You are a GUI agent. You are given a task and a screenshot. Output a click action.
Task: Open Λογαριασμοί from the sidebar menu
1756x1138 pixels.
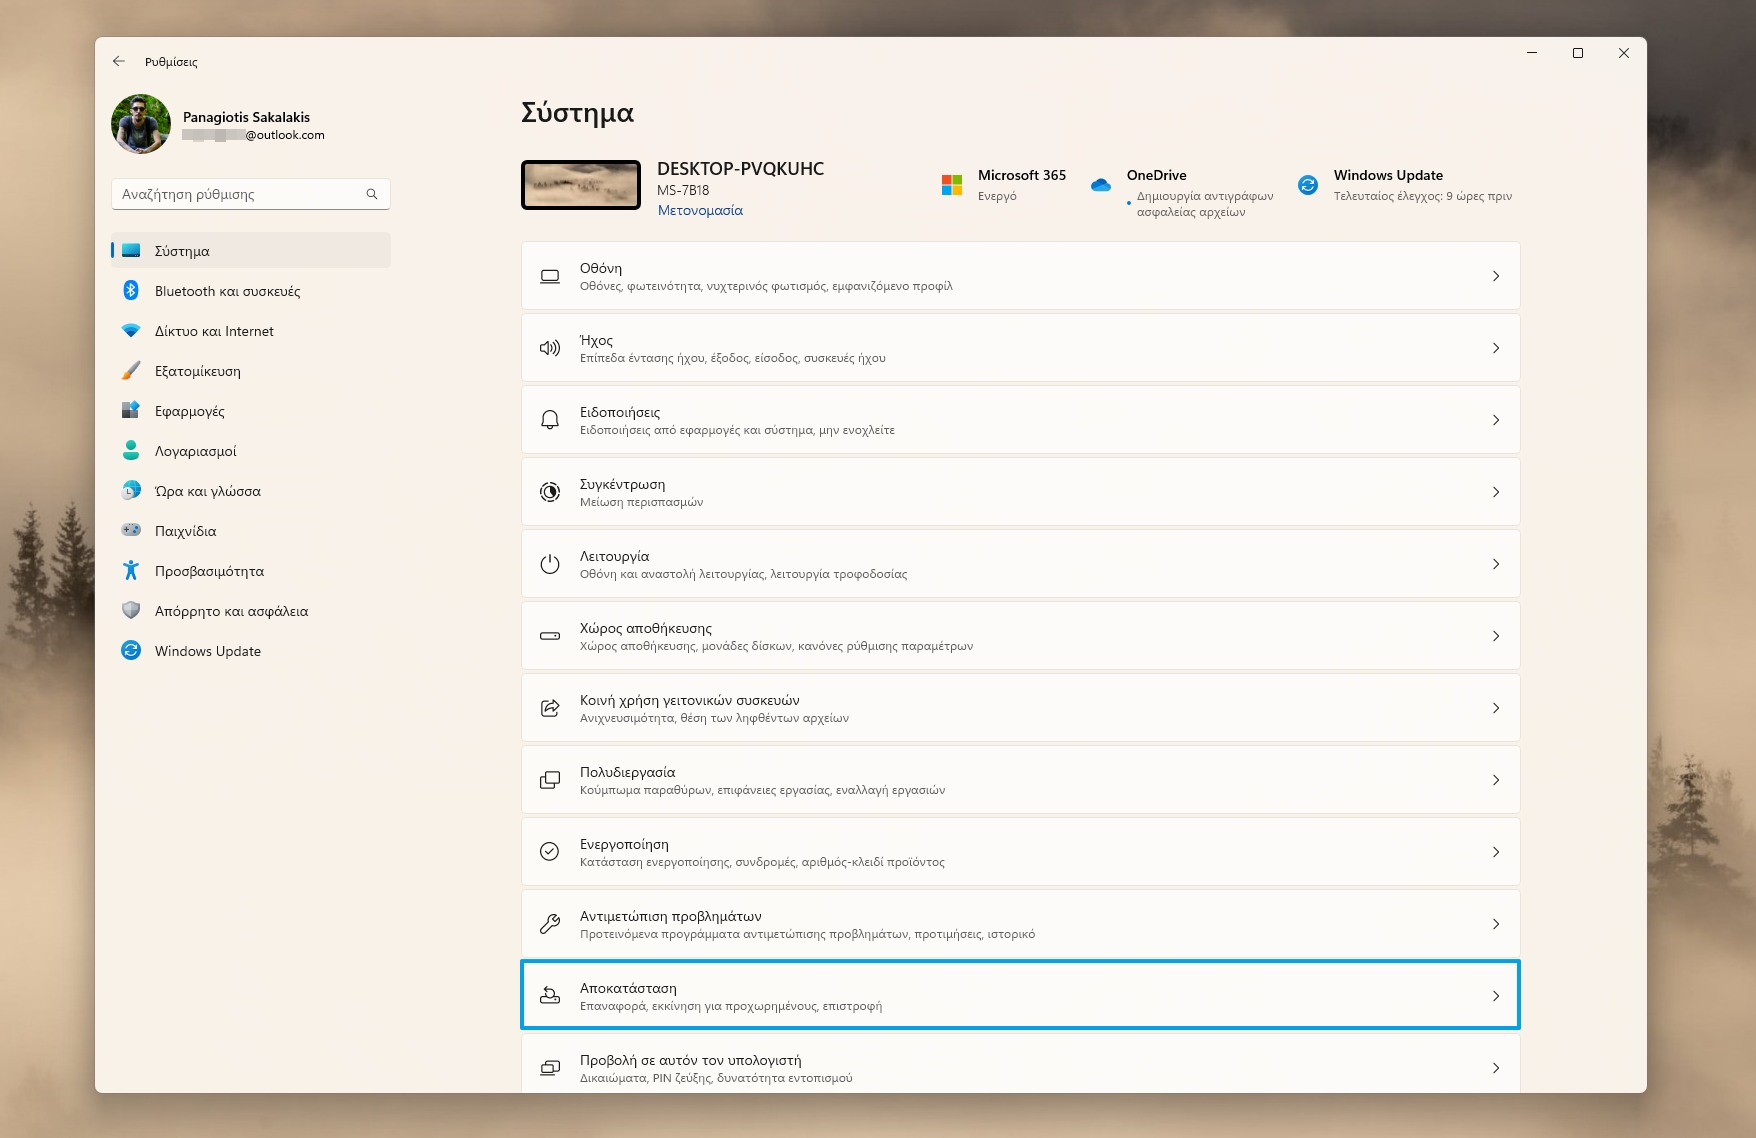196,451
